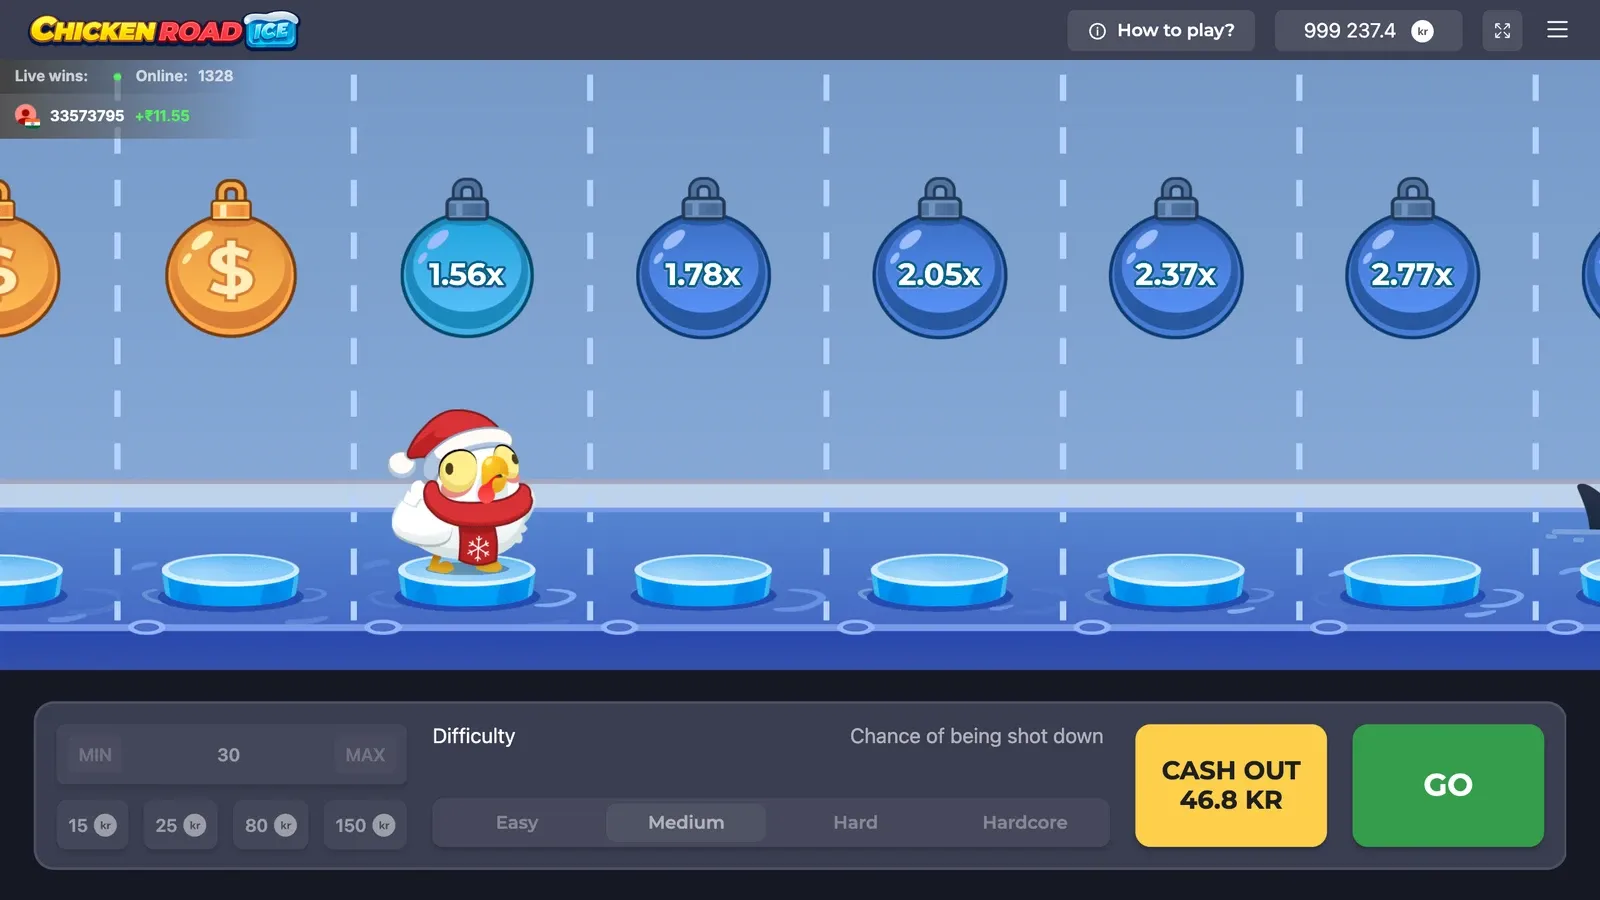Click live win entry 33573795
This screenshot has height=900, width=1600.
[102, 116]
